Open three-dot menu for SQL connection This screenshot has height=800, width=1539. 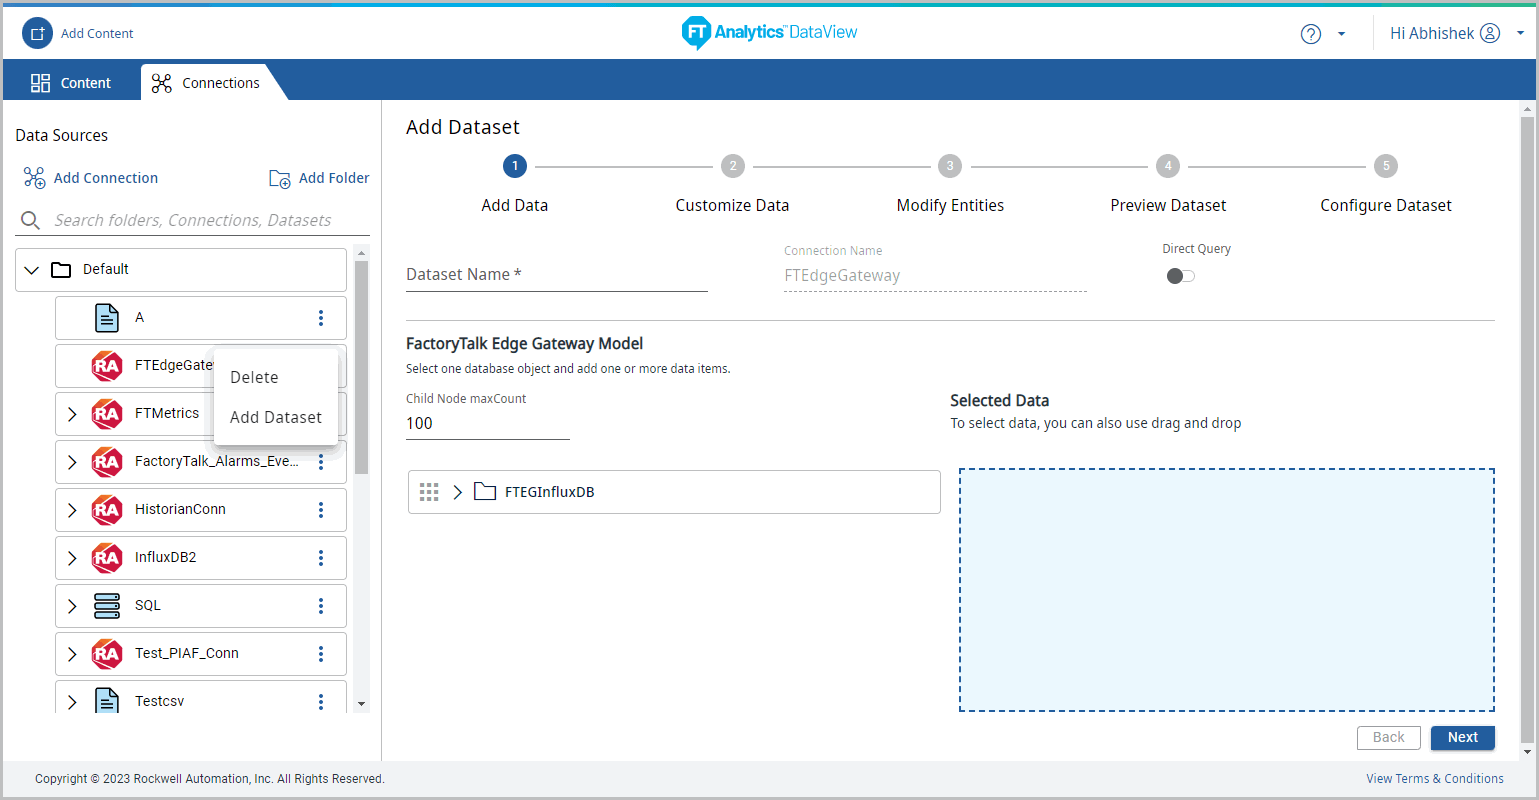tap(321, 606)
